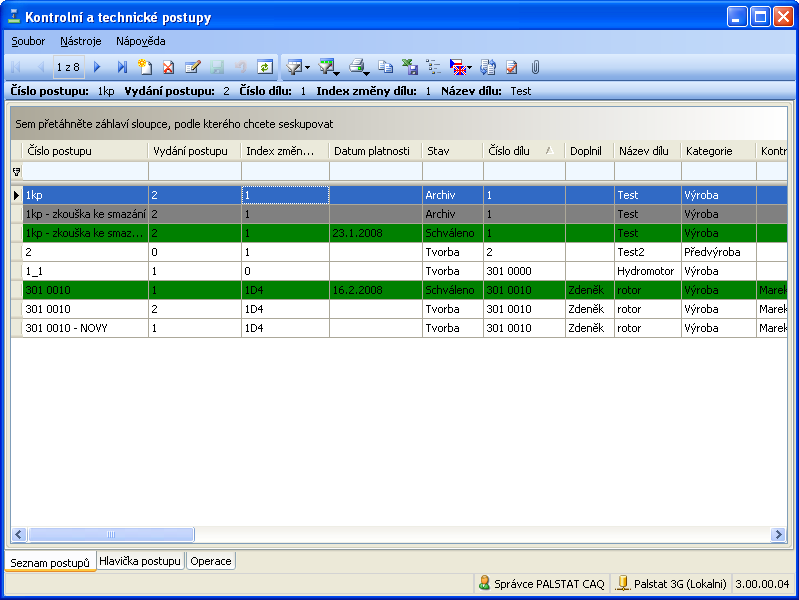Image resolution: width=799 pixels, height=600 pixels.
Task: Go to next record arrow
Action: pos(97,67)
